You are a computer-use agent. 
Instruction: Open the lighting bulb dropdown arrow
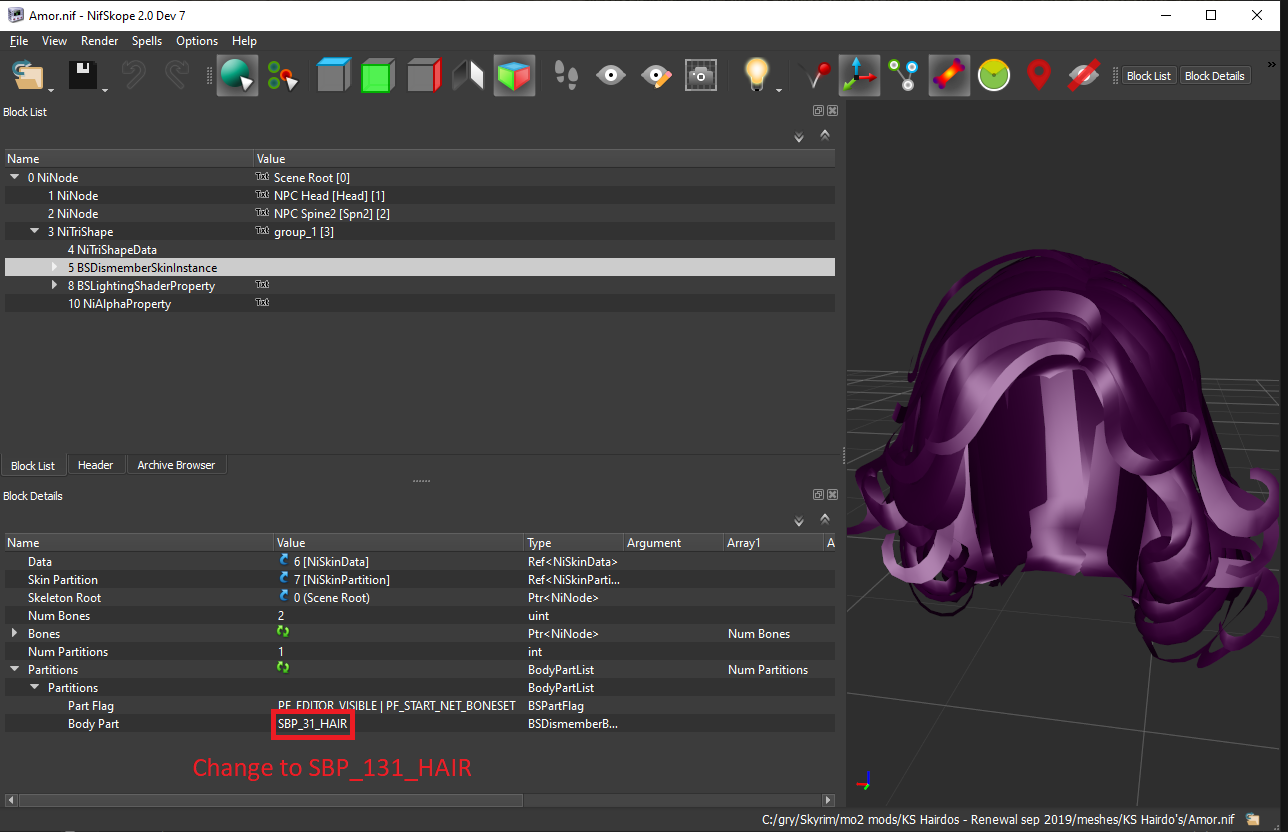pos(779,90)
